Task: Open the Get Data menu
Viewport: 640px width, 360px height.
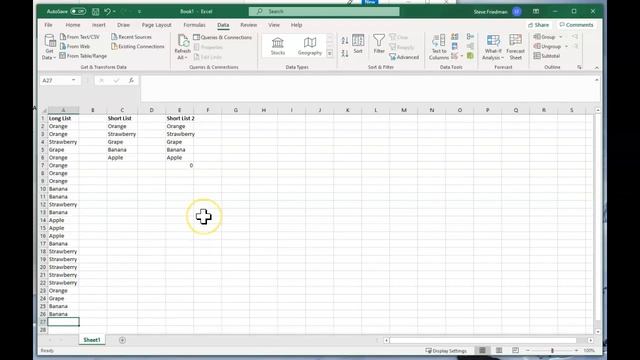Action: pos(49,47)
